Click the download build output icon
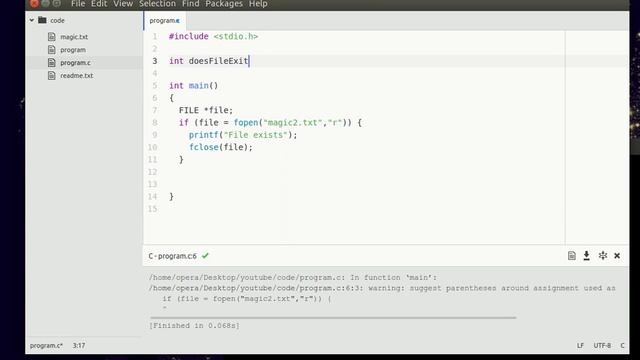The width and height of the screenshot is (640, 360). click(587, 256)
